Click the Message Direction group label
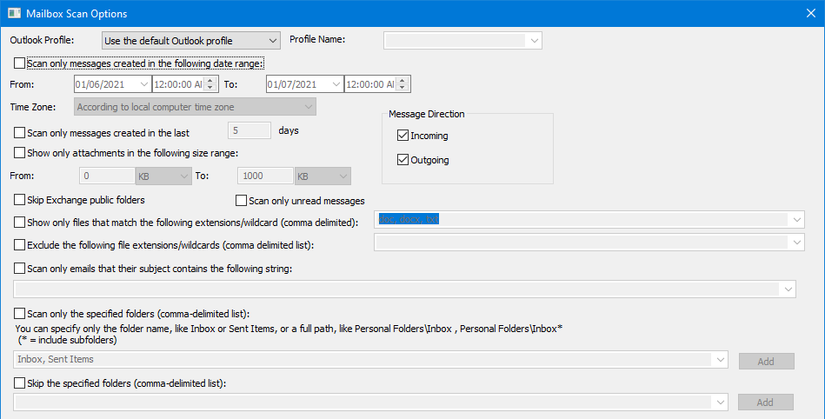825x419 pixels. tap(427, 114)
